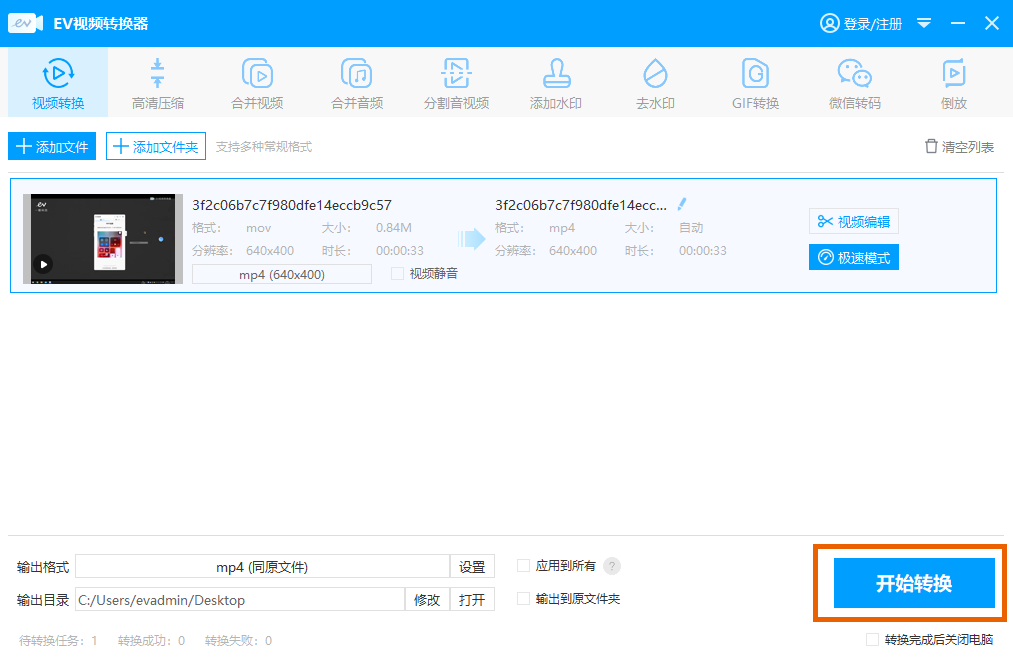Open the 去水印 remove watermark tool
1013x659 pixels.
click(655, 83)
